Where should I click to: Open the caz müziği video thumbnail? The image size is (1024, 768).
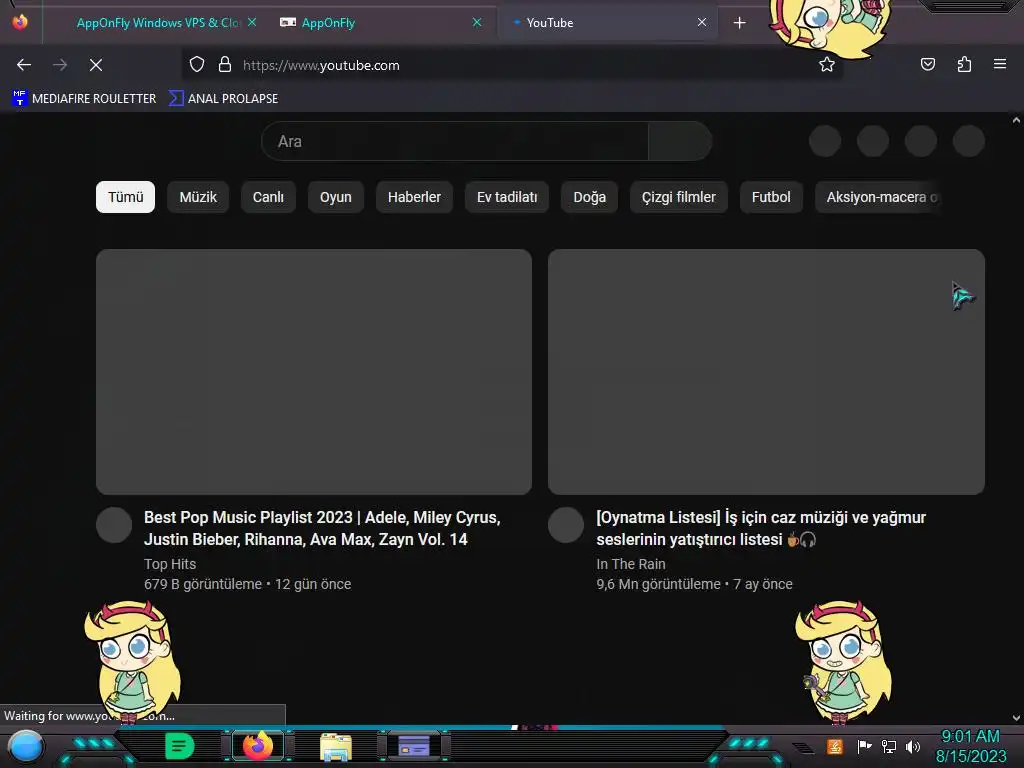tap(766, 372)
